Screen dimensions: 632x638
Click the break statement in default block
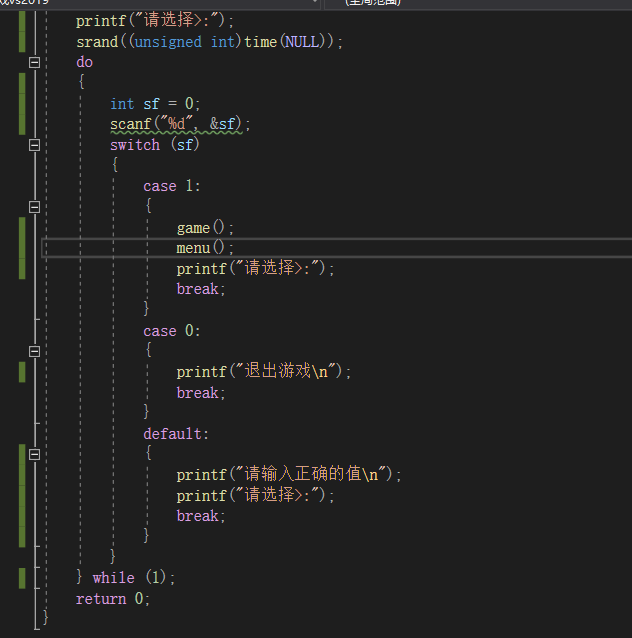[201, 516]
